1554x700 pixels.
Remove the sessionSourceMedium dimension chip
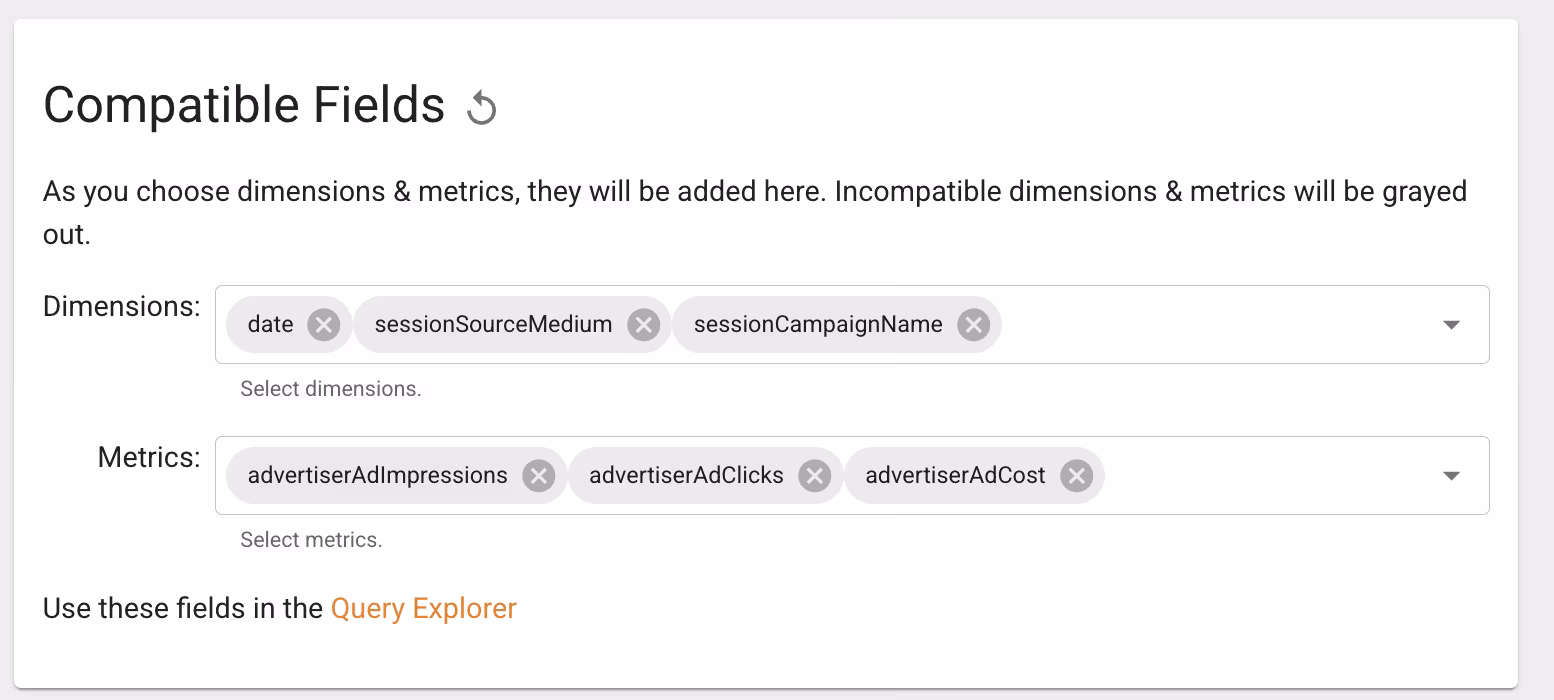click(x=643, y=324)
